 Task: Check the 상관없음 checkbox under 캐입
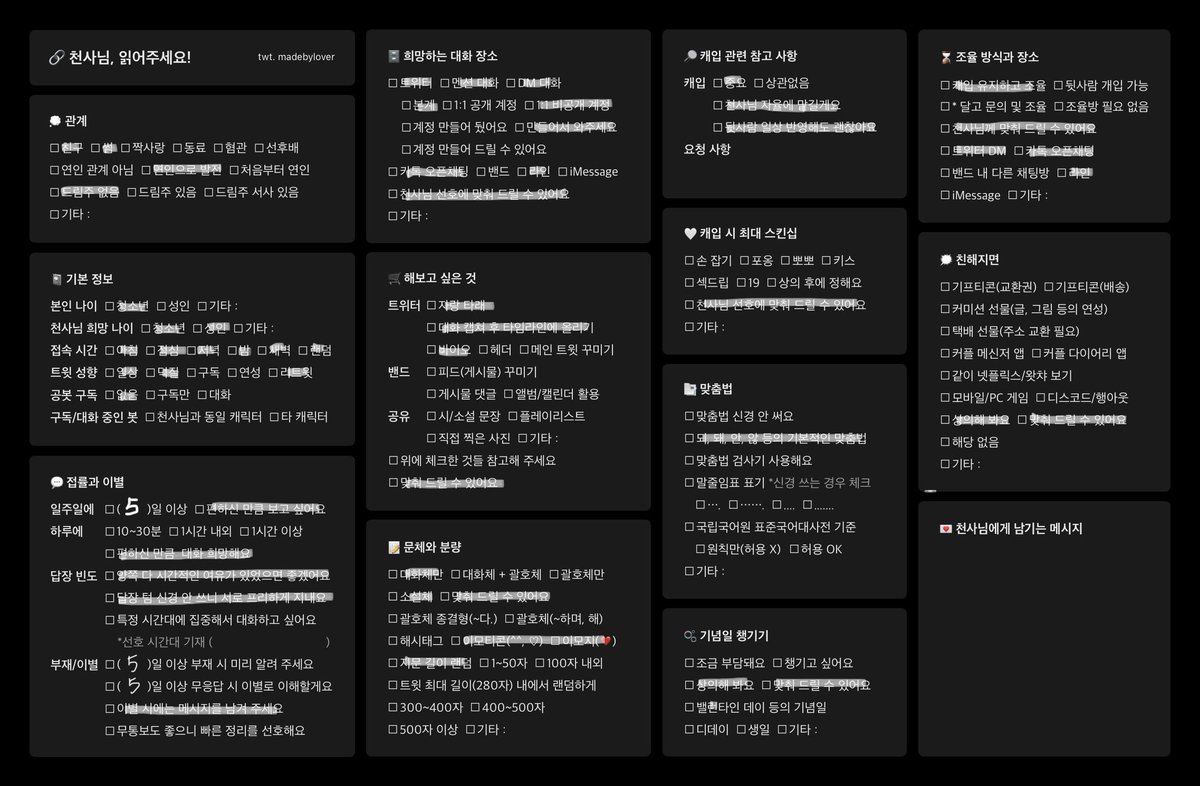[x=758, y=83]
